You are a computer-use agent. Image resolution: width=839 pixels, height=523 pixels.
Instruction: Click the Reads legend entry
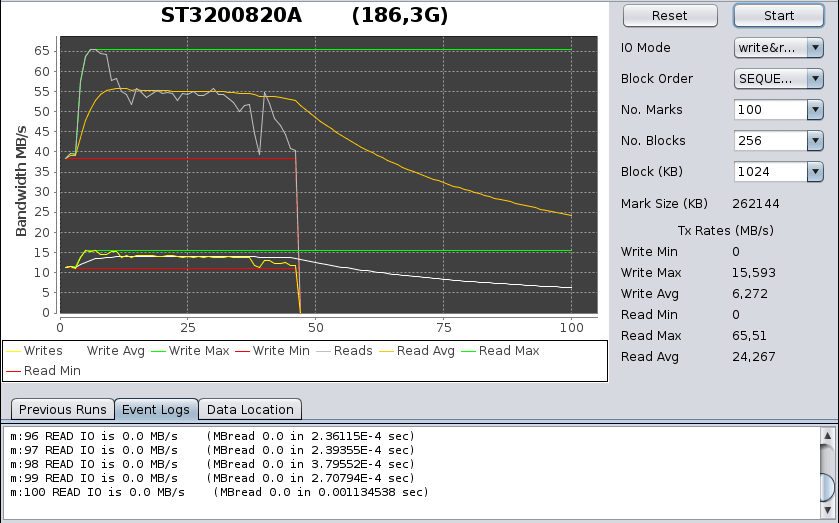tap(345, 351)
